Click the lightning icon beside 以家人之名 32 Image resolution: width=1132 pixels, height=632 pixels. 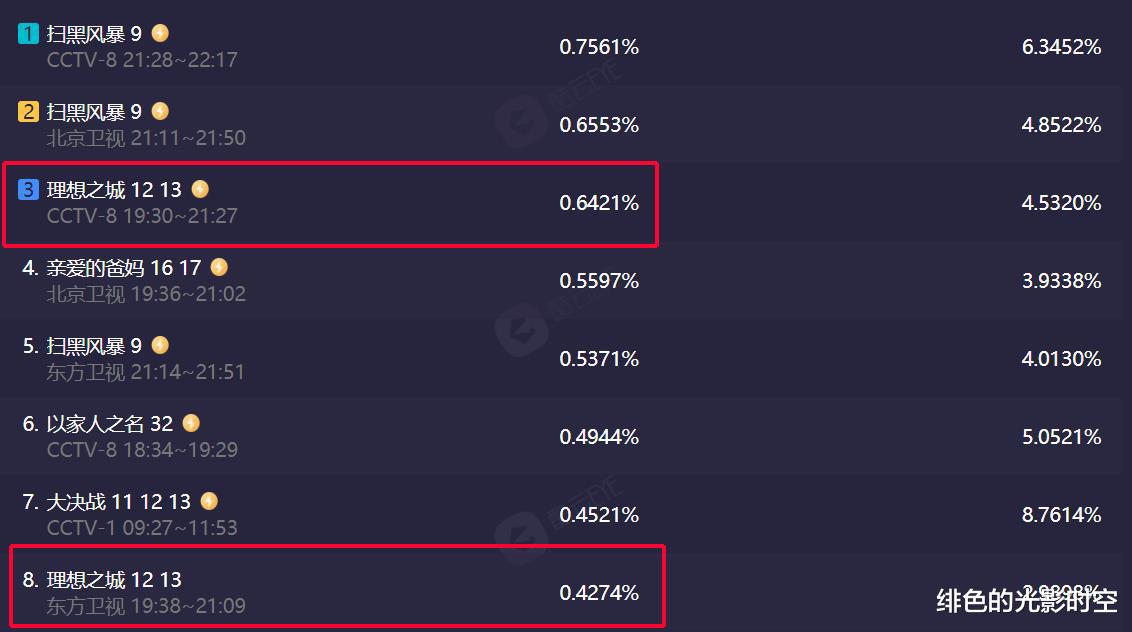coord(191,423)
